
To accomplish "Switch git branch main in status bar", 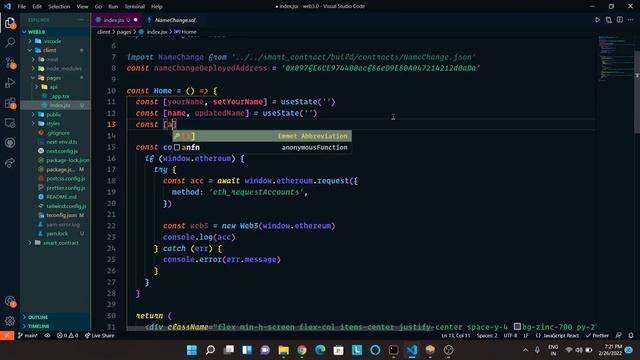I will click(x=28, y=336).
